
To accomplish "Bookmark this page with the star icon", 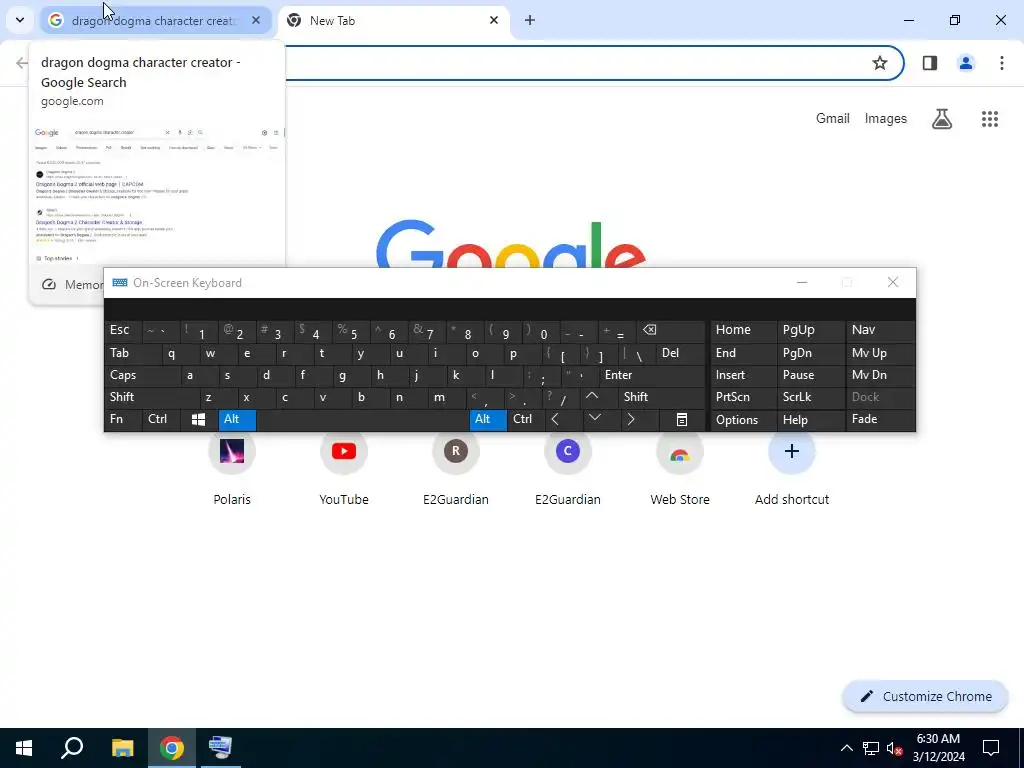I will [x=880, y=63].
